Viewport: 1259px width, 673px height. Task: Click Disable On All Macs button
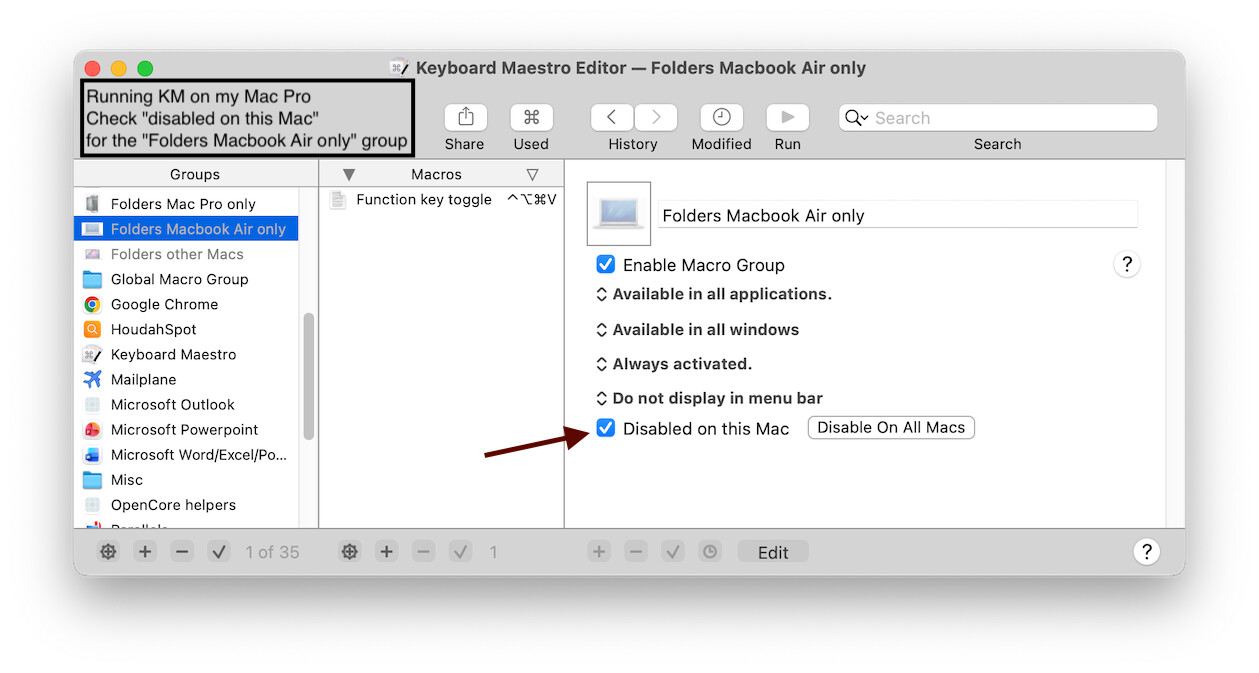click(890, 428)
